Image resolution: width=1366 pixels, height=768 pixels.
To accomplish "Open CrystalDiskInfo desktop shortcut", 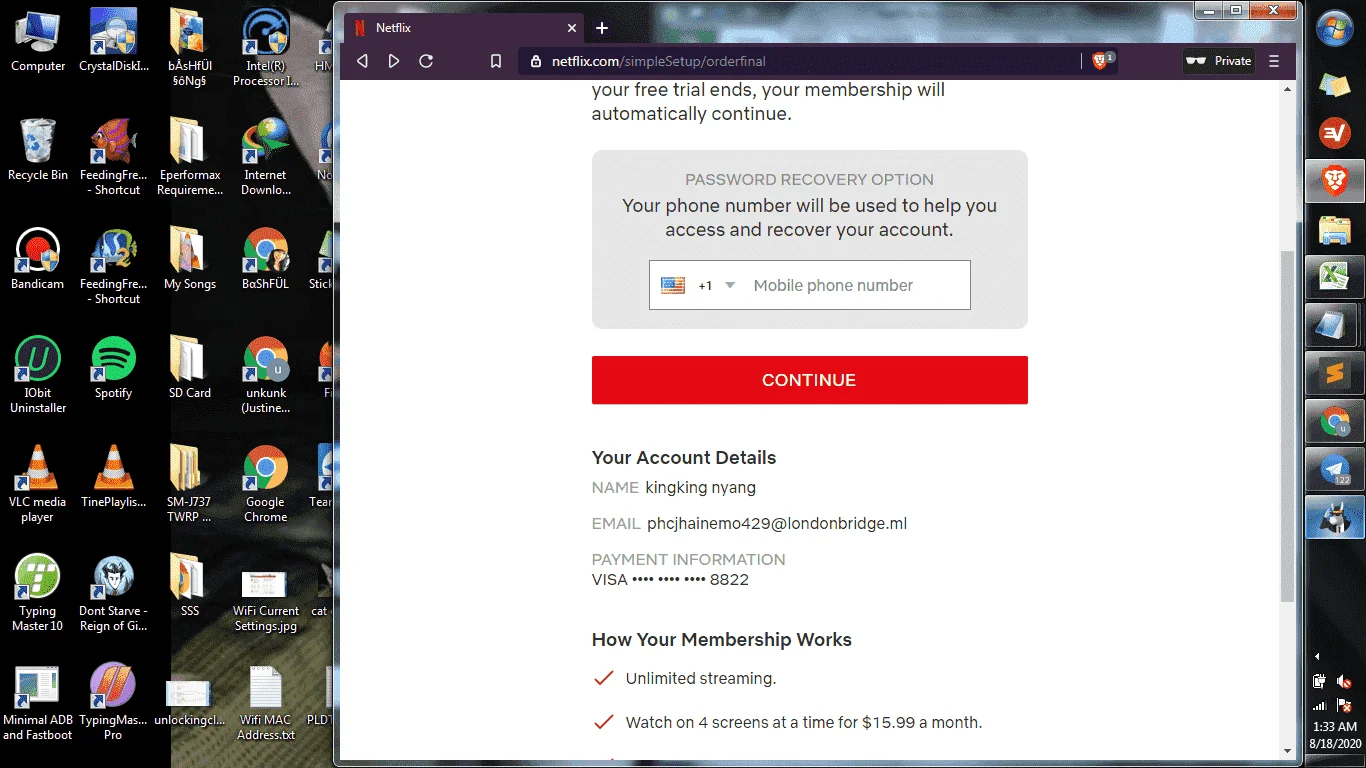I will tap(114, 41).
